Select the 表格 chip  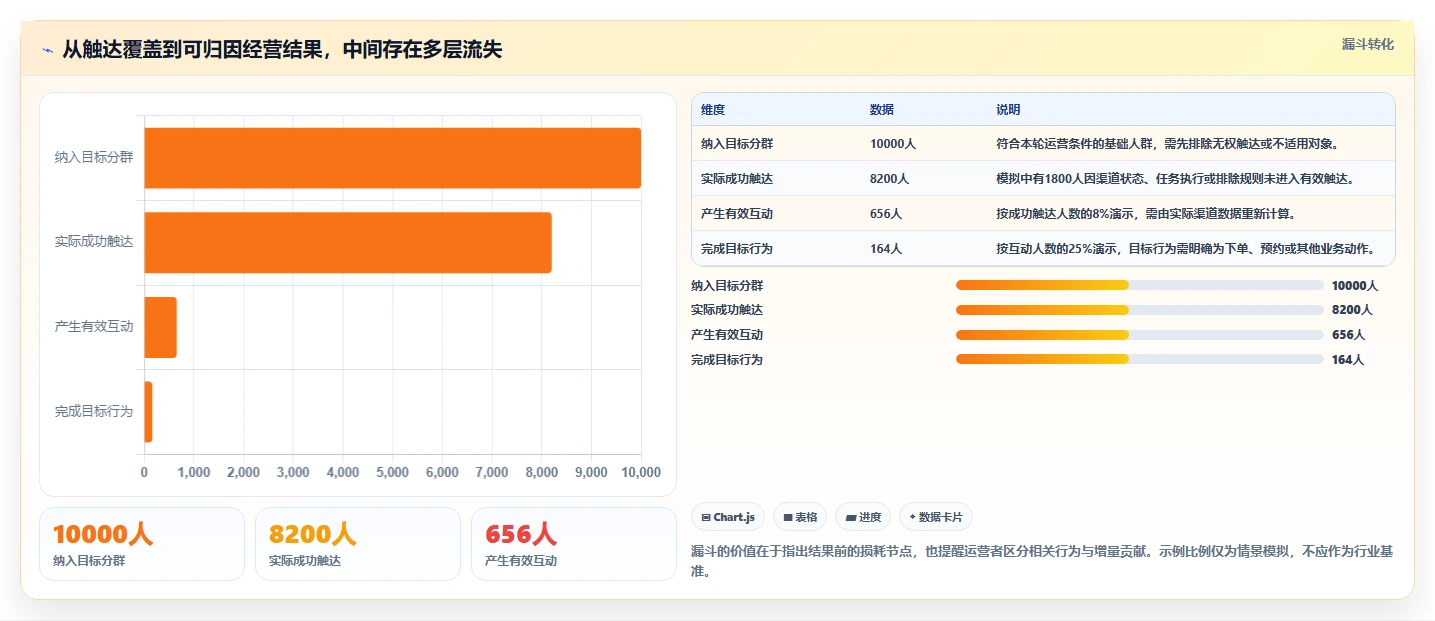[800, 517]
